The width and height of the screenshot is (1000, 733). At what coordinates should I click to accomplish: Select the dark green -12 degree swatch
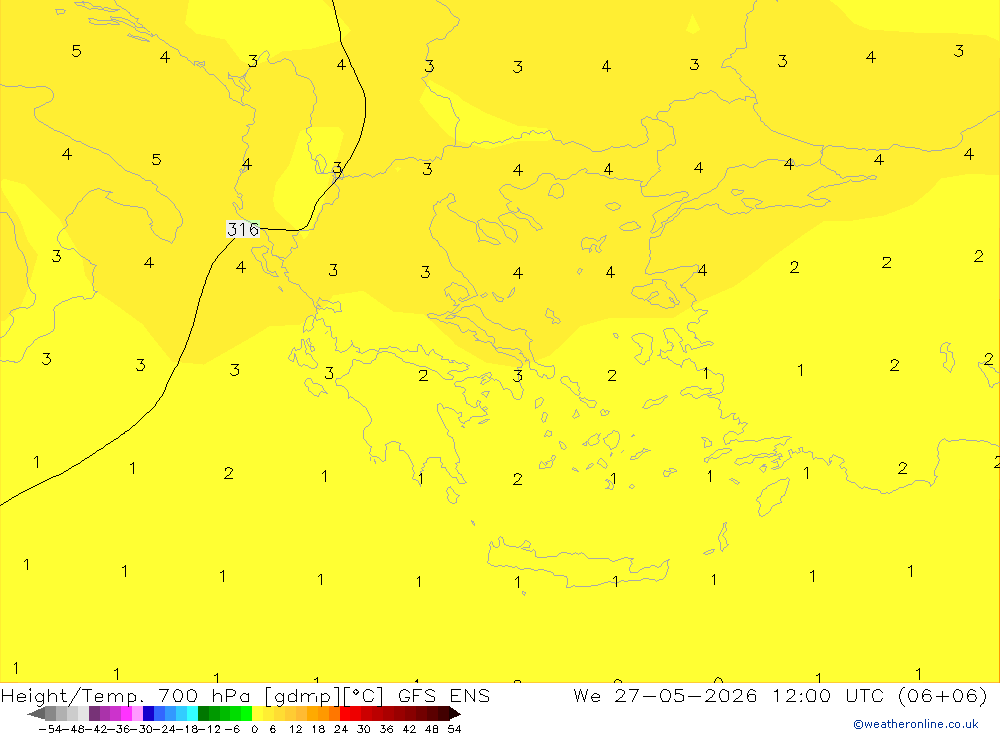(203, 714)
